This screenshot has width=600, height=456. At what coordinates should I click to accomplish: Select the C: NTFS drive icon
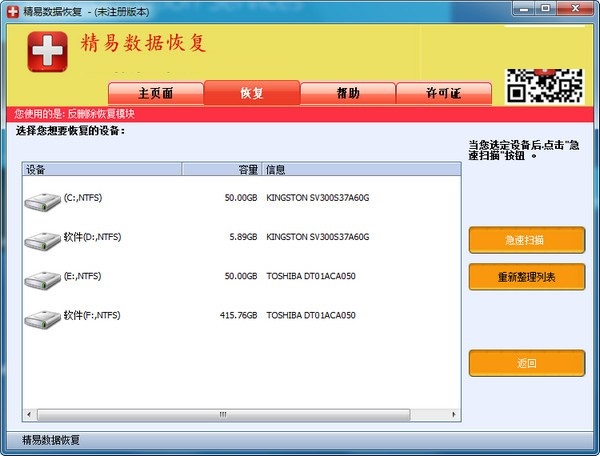(42, 202)
